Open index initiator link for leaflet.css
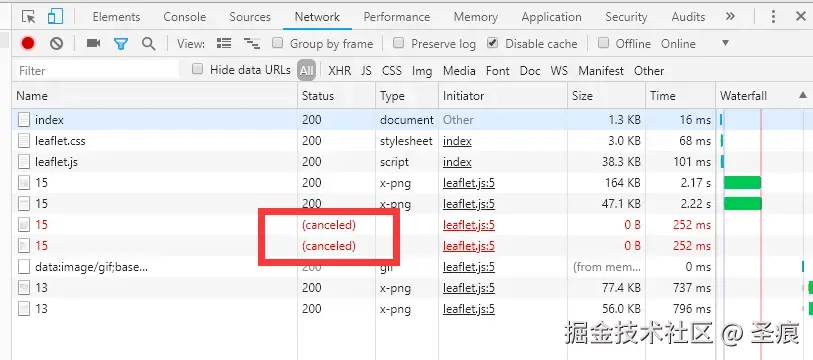Screen dimensions: 813x360 [x=457, y=141]
